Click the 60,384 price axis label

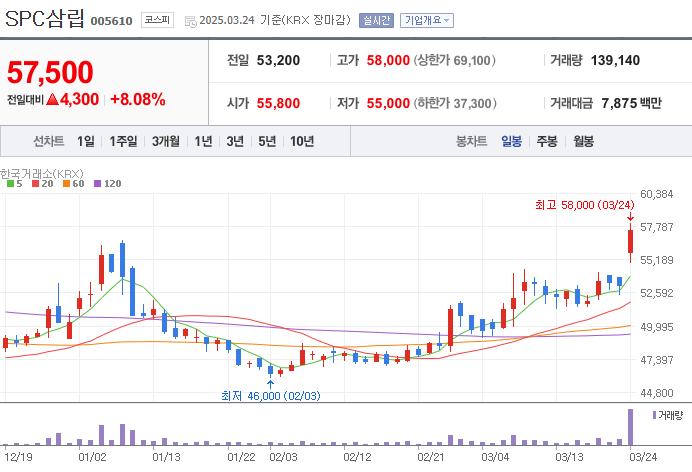click(657, 194)
